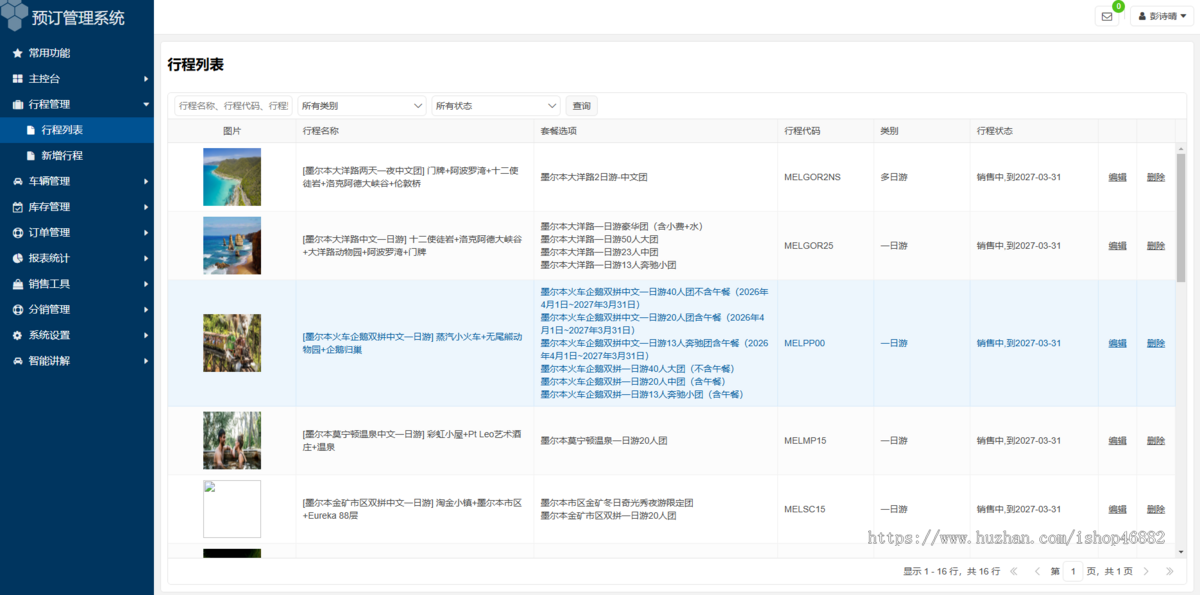This screenshot has width=1200, height=595.
Task: Click 报表统计 chart icon
Action: click(17, 258)
